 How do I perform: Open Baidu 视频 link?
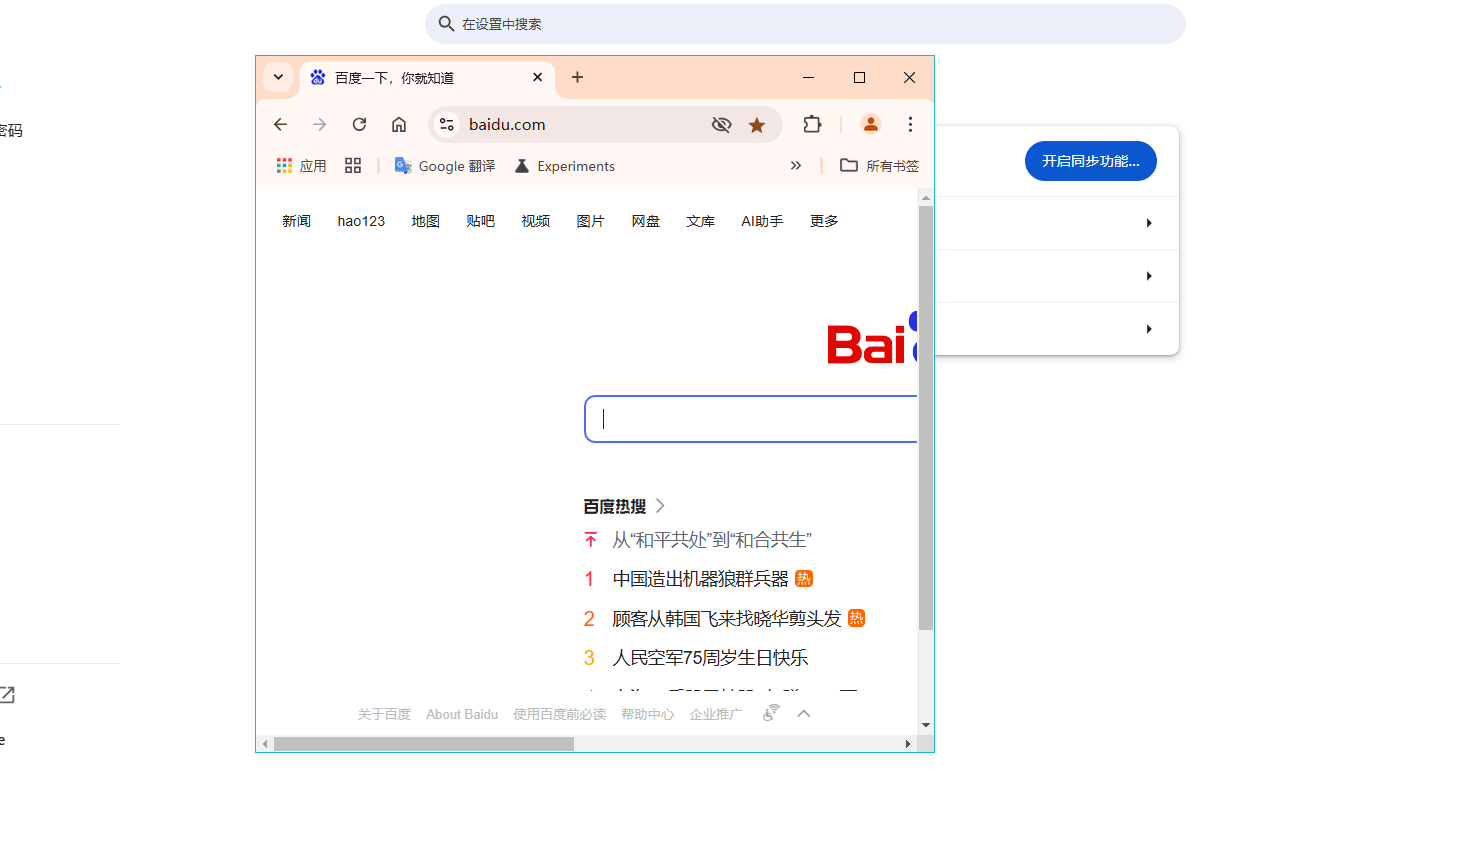[536, 221]
